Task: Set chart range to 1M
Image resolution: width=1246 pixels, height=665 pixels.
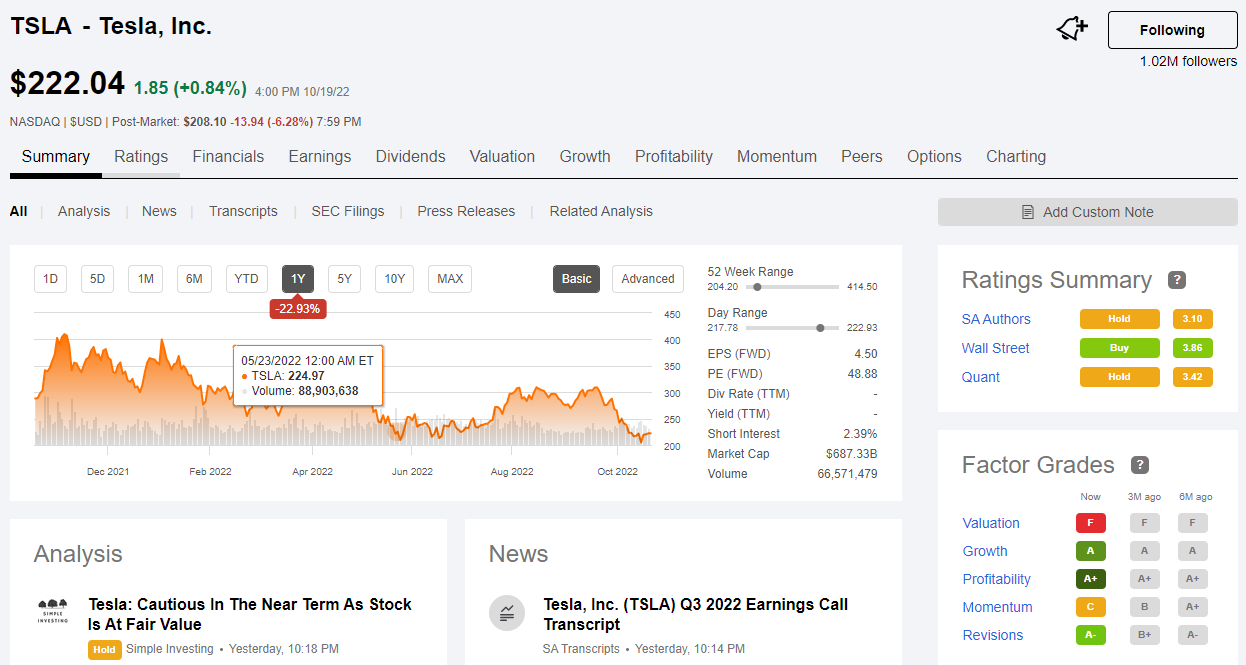Action: (x=145, y=279)
